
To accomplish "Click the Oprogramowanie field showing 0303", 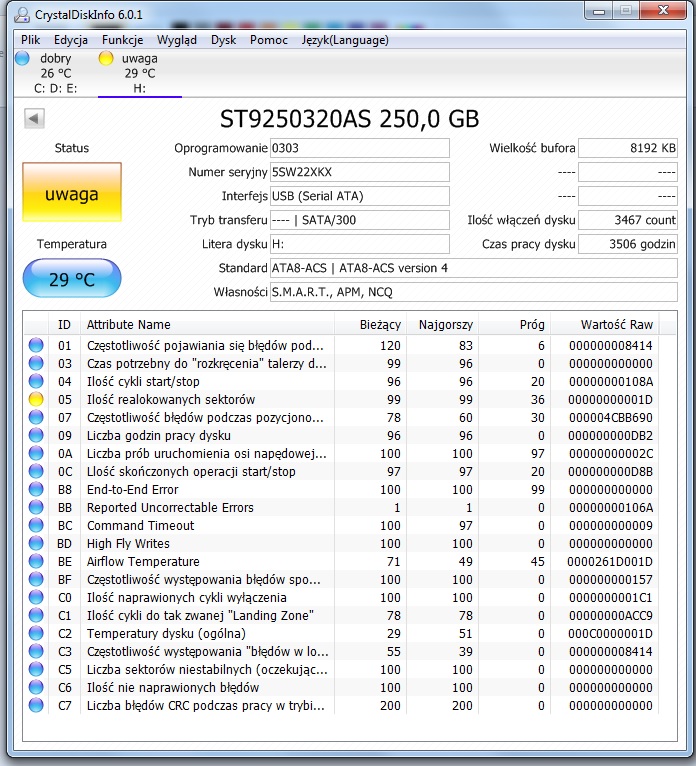I will pyautogui.click(x=359, y=148).
